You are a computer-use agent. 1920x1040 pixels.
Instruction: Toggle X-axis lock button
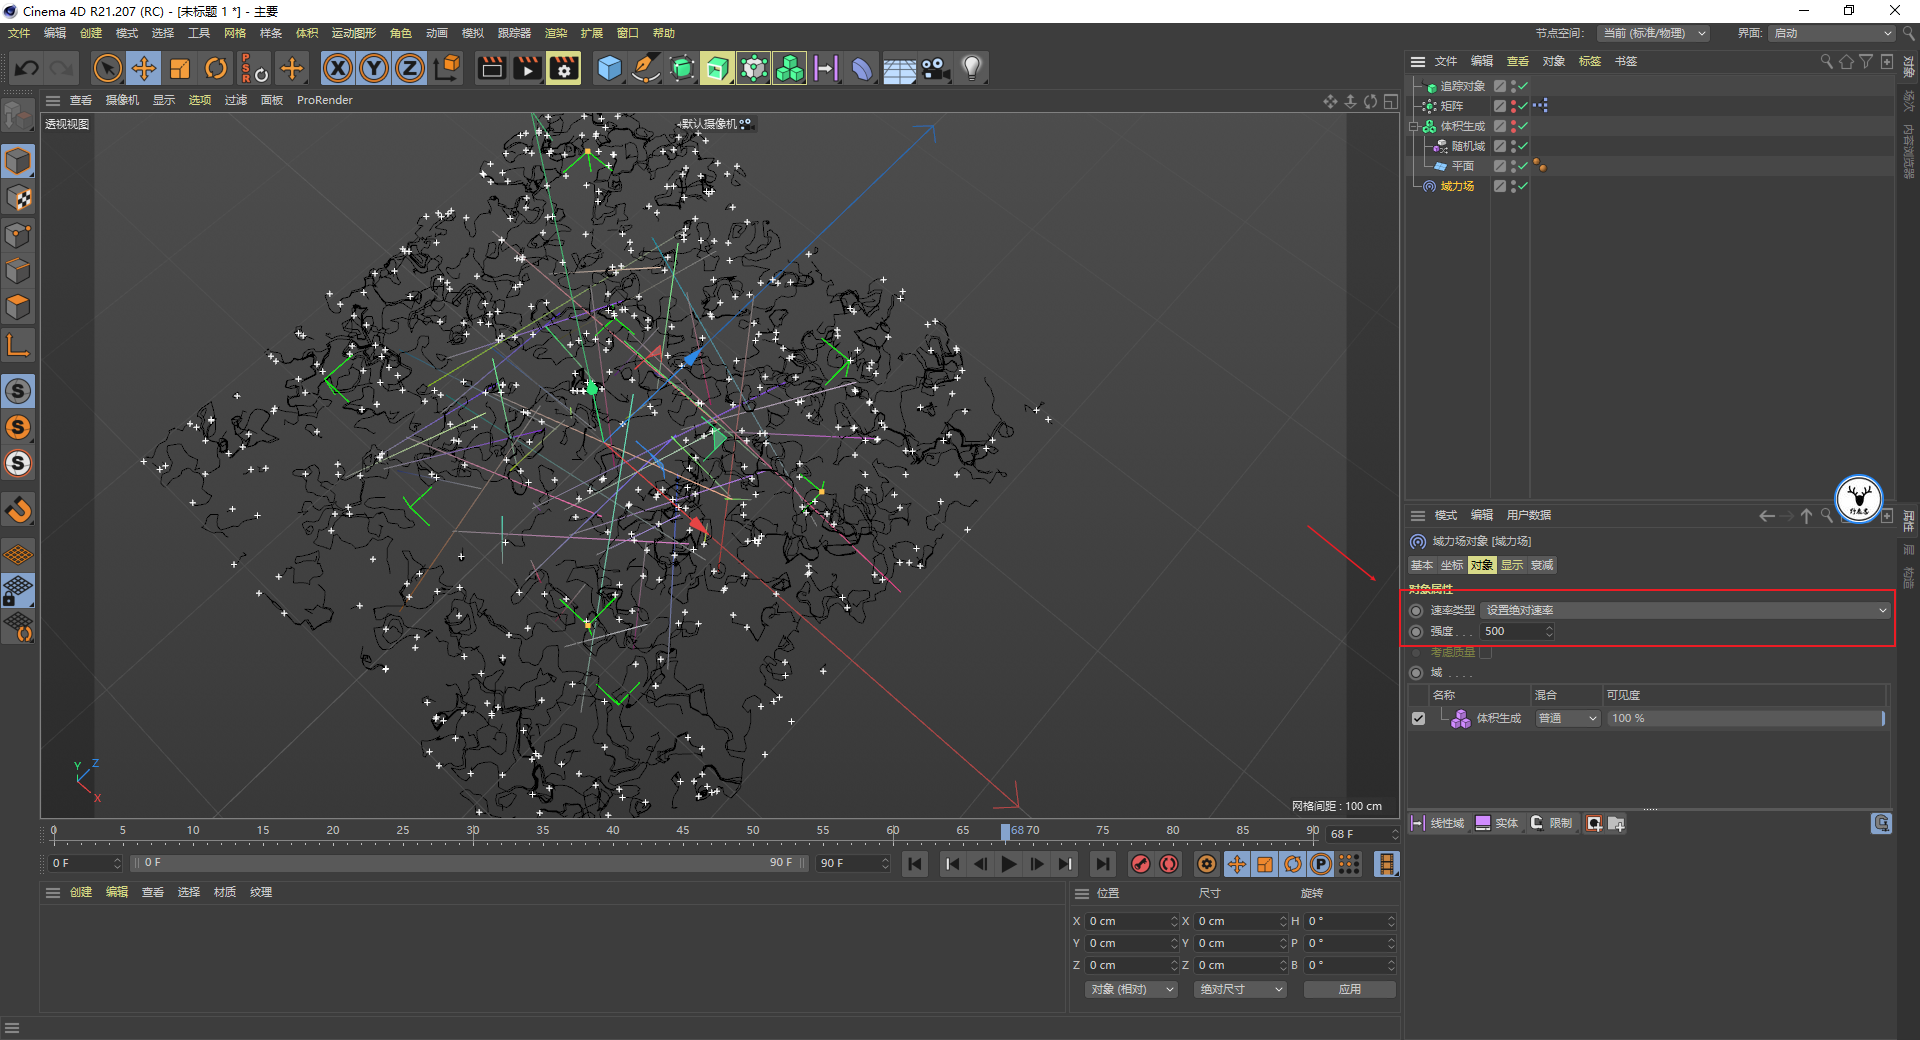338,68
